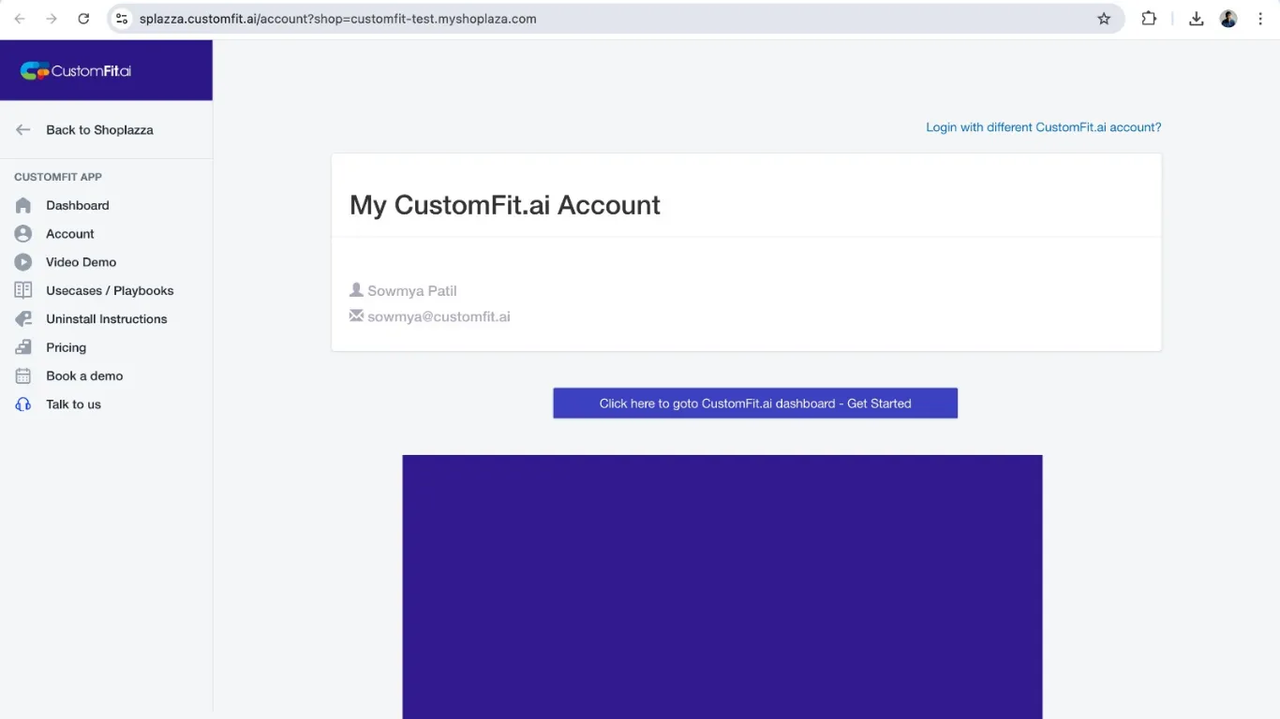Open Login with different CustomFit.ai account link
The image size is (1280, 719).
[1043, 127]
